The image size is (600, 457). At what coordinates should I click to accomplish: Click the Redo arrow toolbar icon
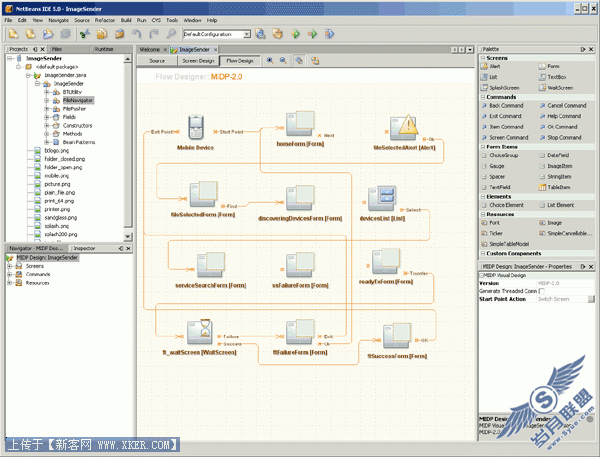click(x=154, y=34)
